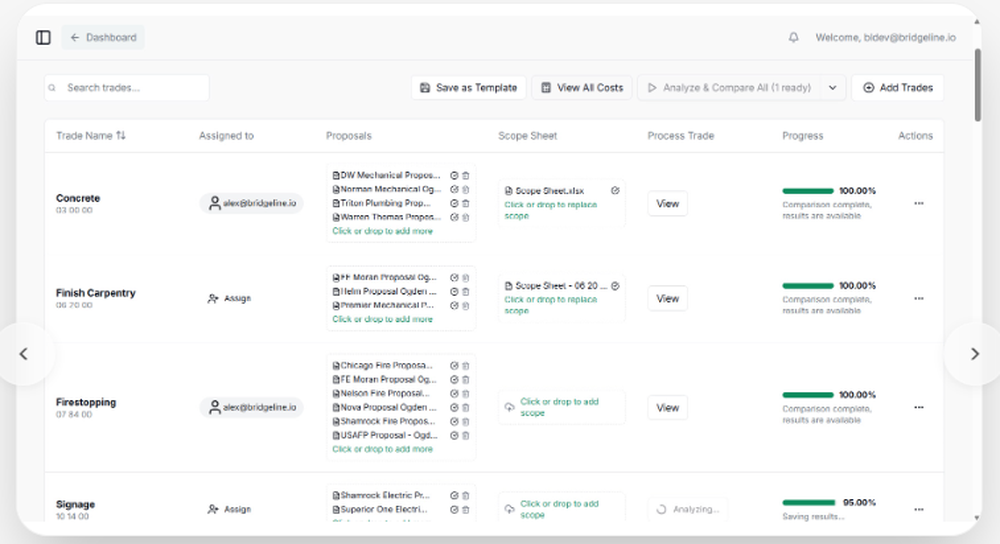Click the check-circle icon beside Warren Thomas proposal
1000x544 pixels.
[454, 217]
